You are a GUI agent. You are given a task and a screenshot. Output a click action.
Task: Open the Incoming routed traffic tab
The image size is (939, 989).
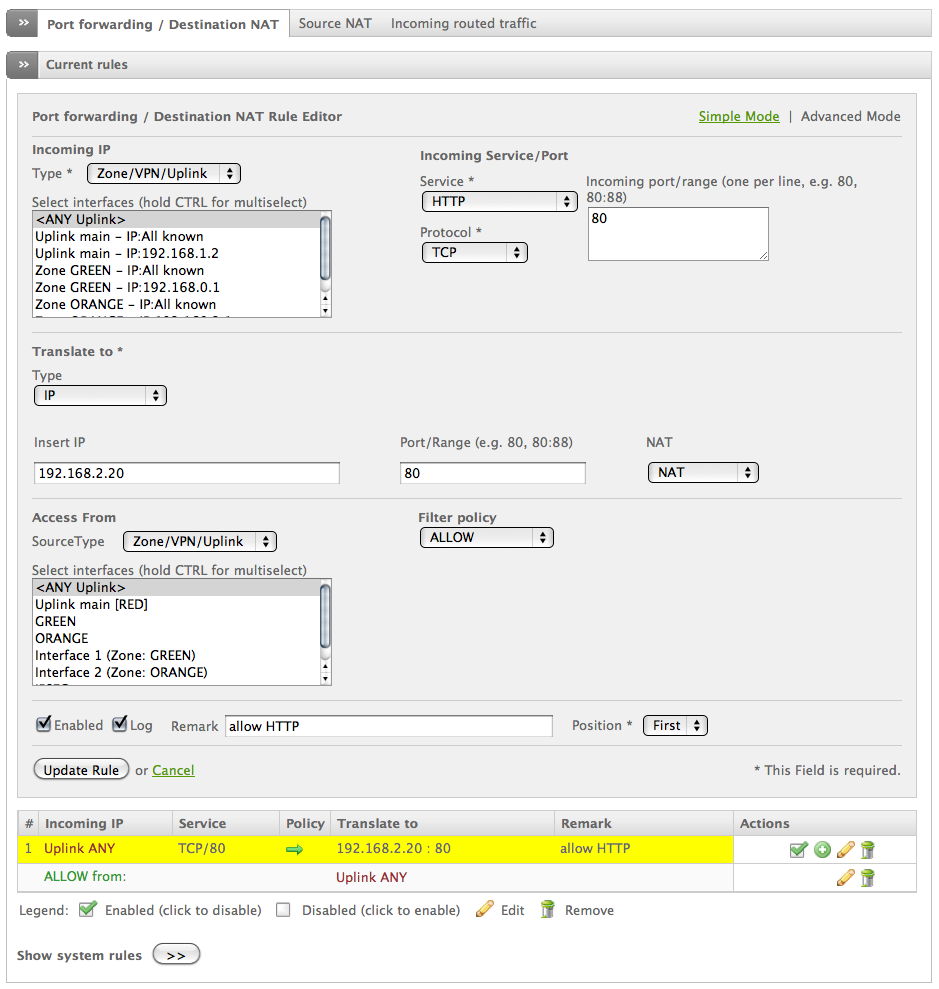click(463, 23)
